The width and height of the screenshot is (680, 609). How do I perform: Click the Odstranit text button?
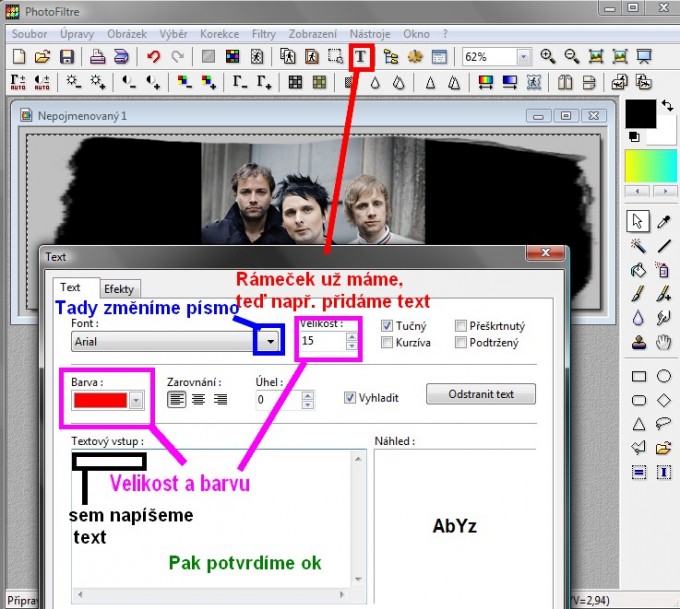(481, 394)
